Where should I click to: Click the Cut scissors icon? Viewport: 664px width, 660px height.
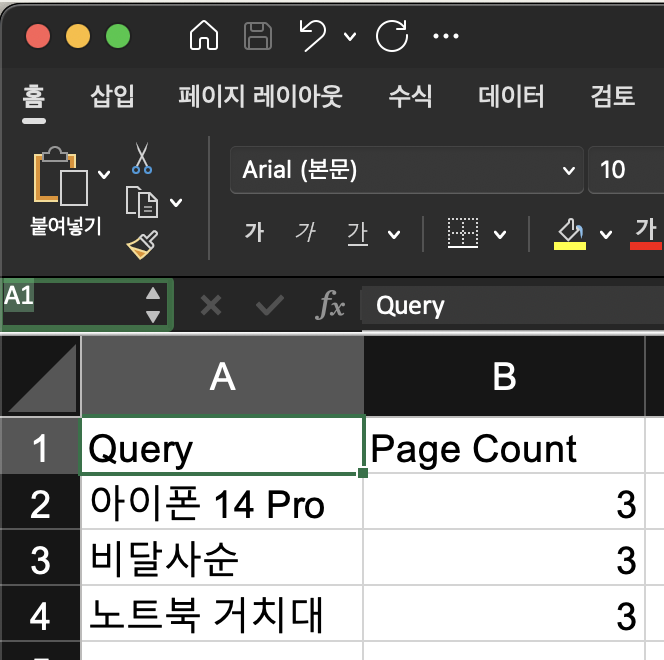click(142, 158)
